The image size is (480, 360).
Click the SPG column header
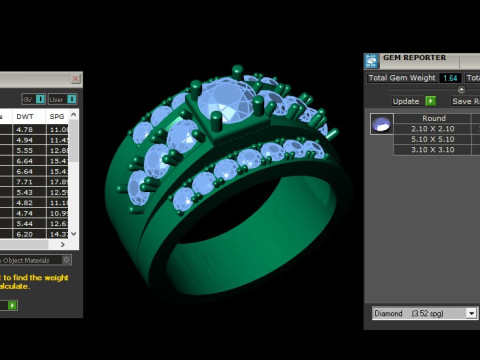[57, 116]
